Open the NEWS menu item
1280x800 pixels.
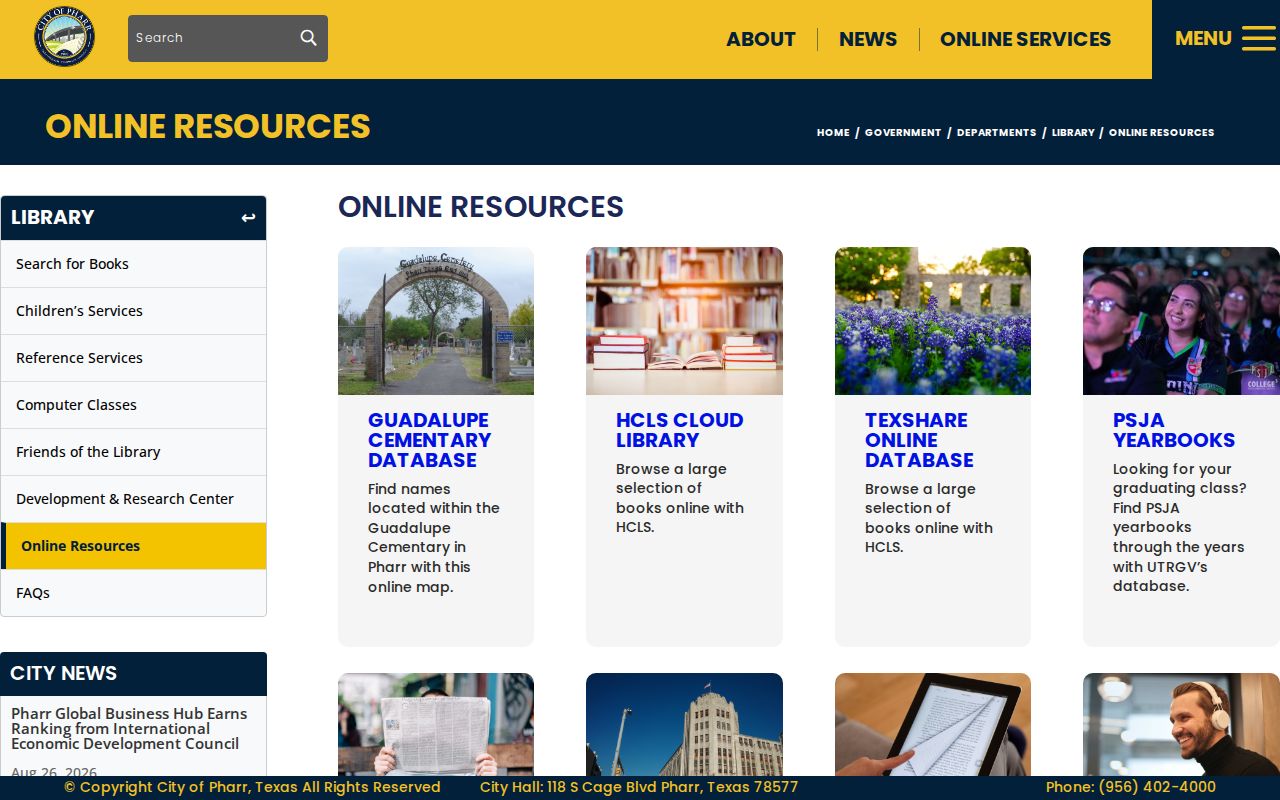[868, 39]
